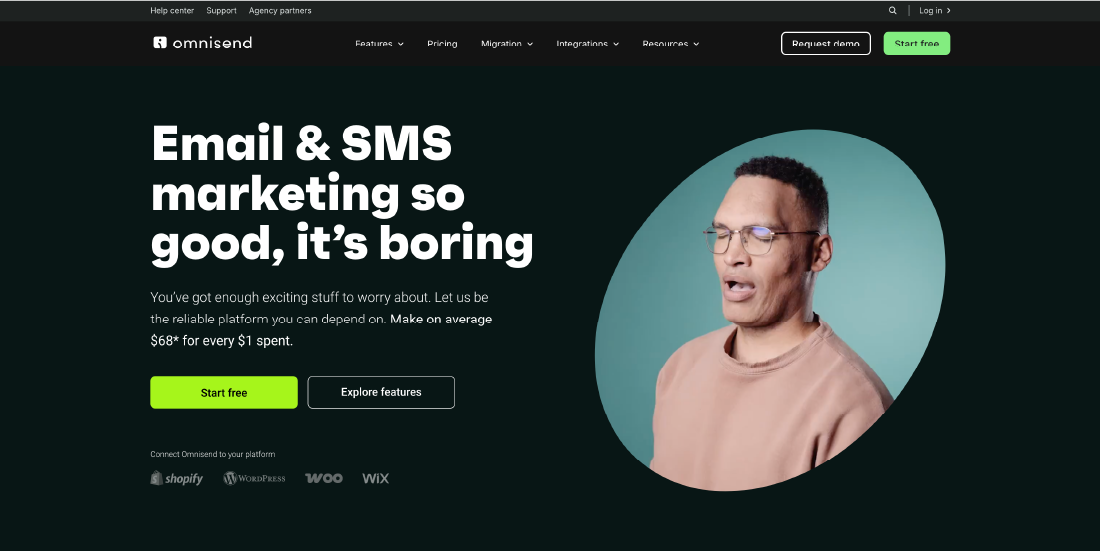Click the Shopify platform logo
The image size is (1100, 551).
coord(177,478)
